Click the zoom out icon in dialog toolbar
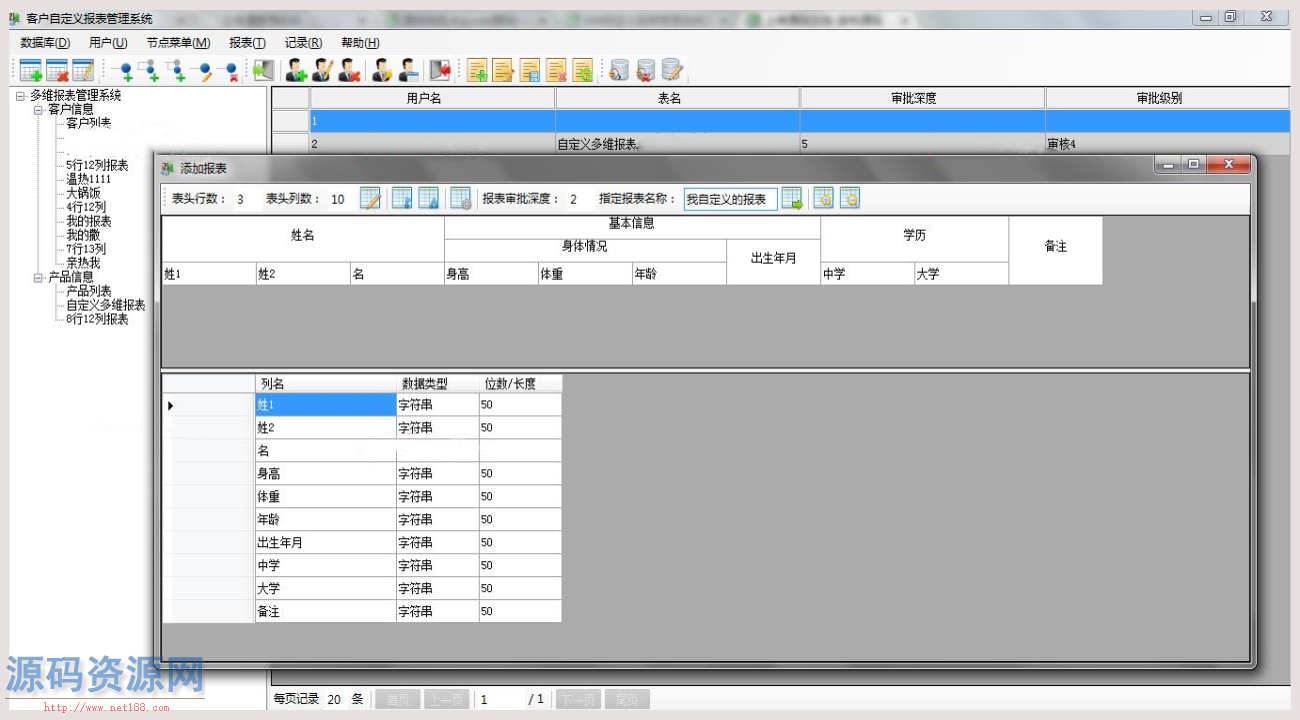The image size is (1300, 720). click(850, 198)
